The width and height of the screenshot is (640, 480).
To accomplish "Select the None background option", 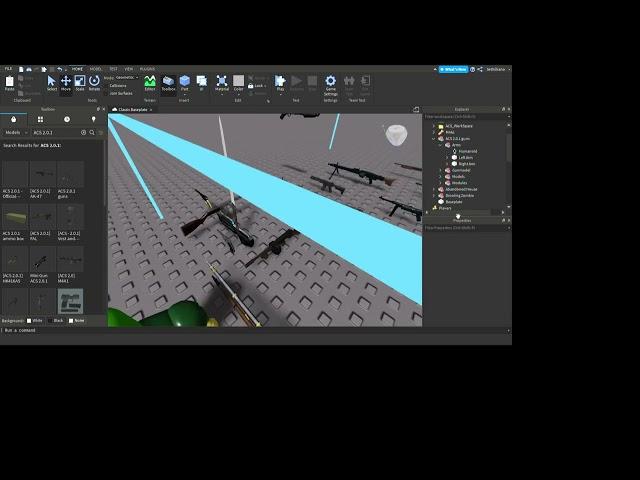I will (x=76, y=320).
